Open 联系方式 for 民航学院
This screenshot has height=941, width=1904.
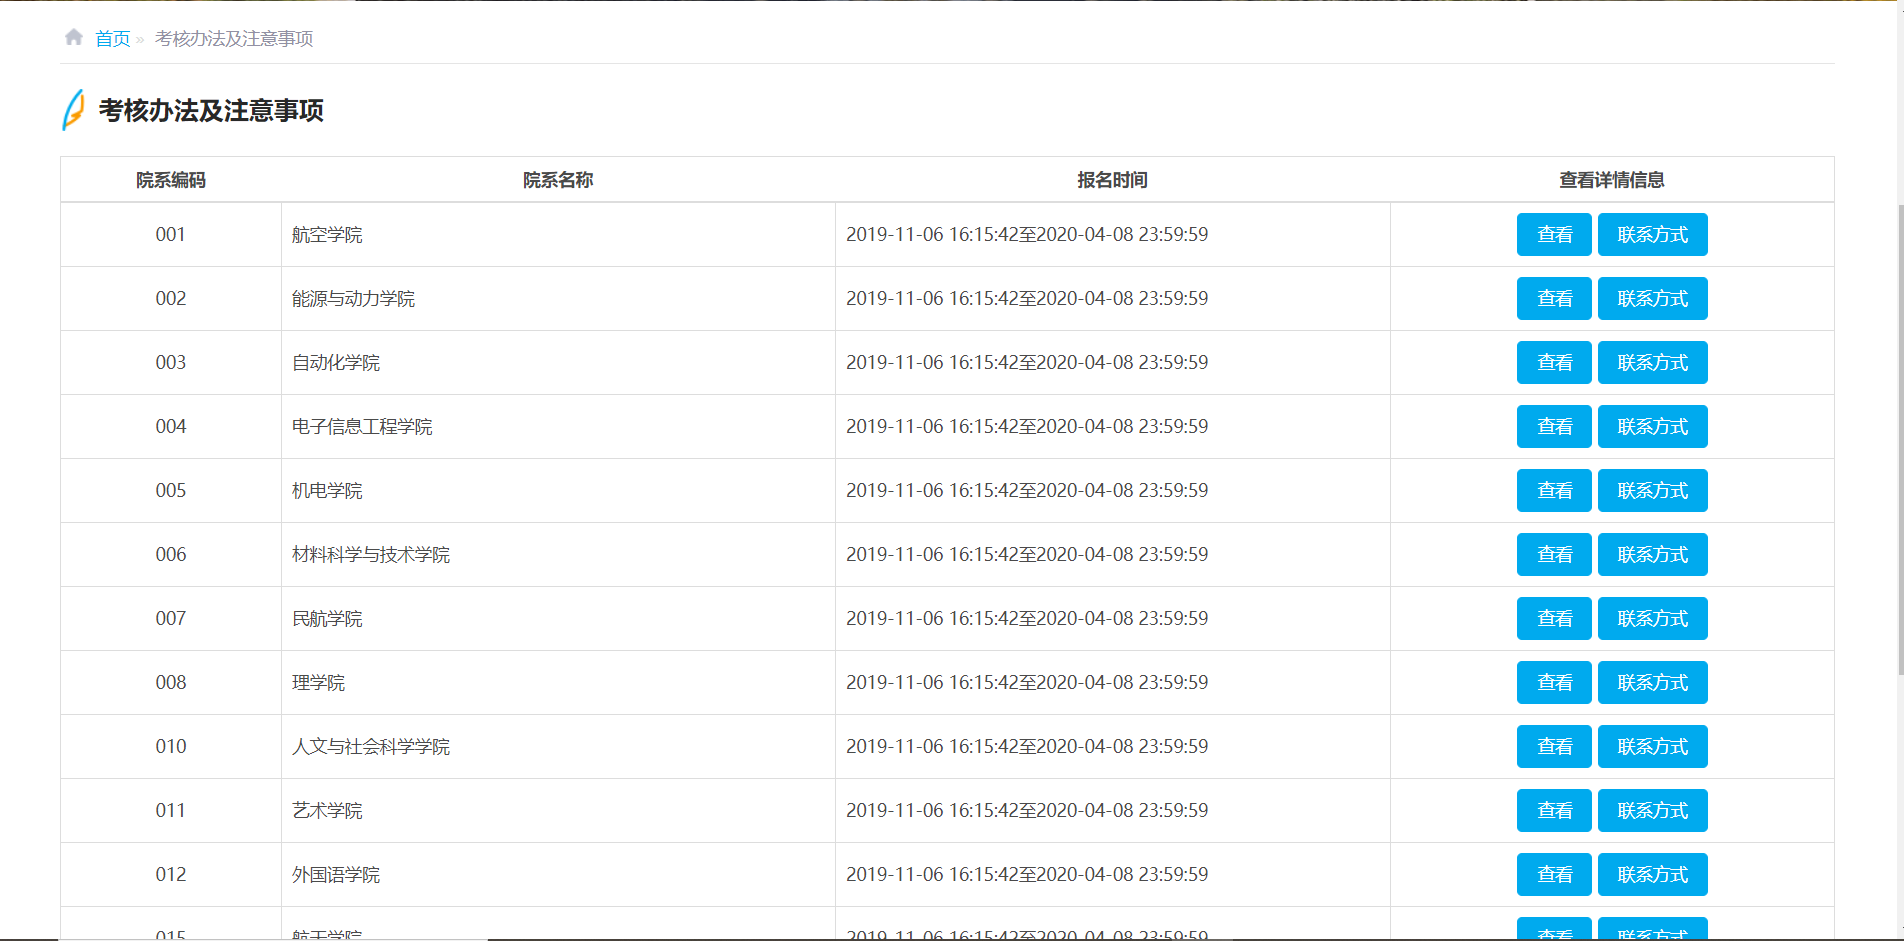(x=1652, y=618)
